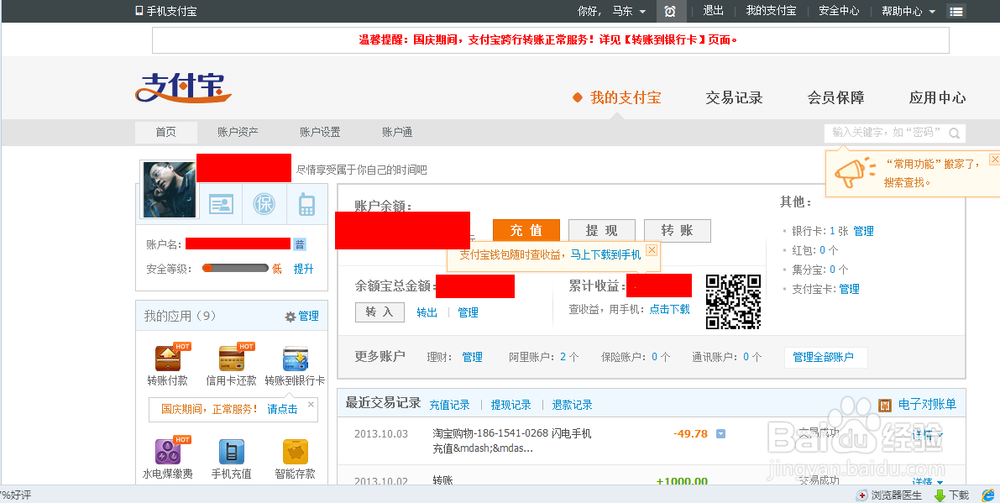Close the 国庆期间 service notice

pyautogui.click(x=311, y=404)
